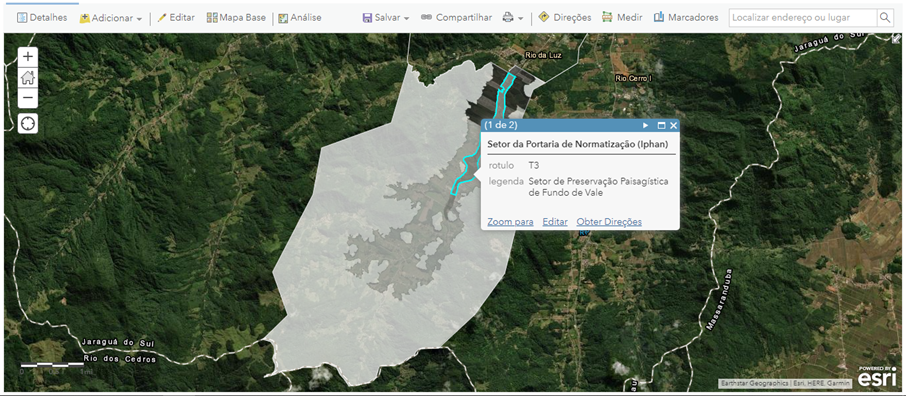Open the print icon
The height and width of the screenshot is (396, 906).
[507, 18]
